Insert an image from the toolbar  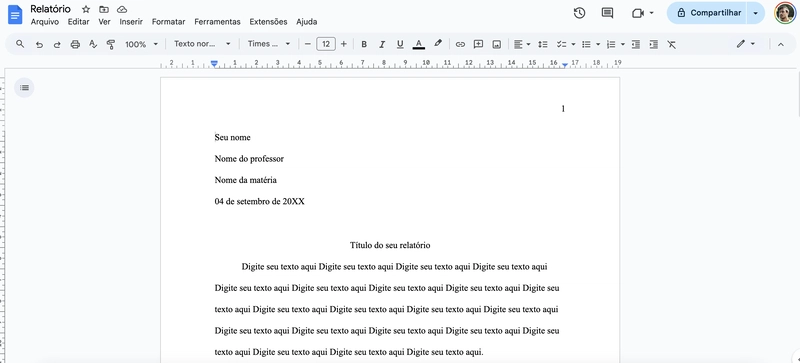(496, 44)
